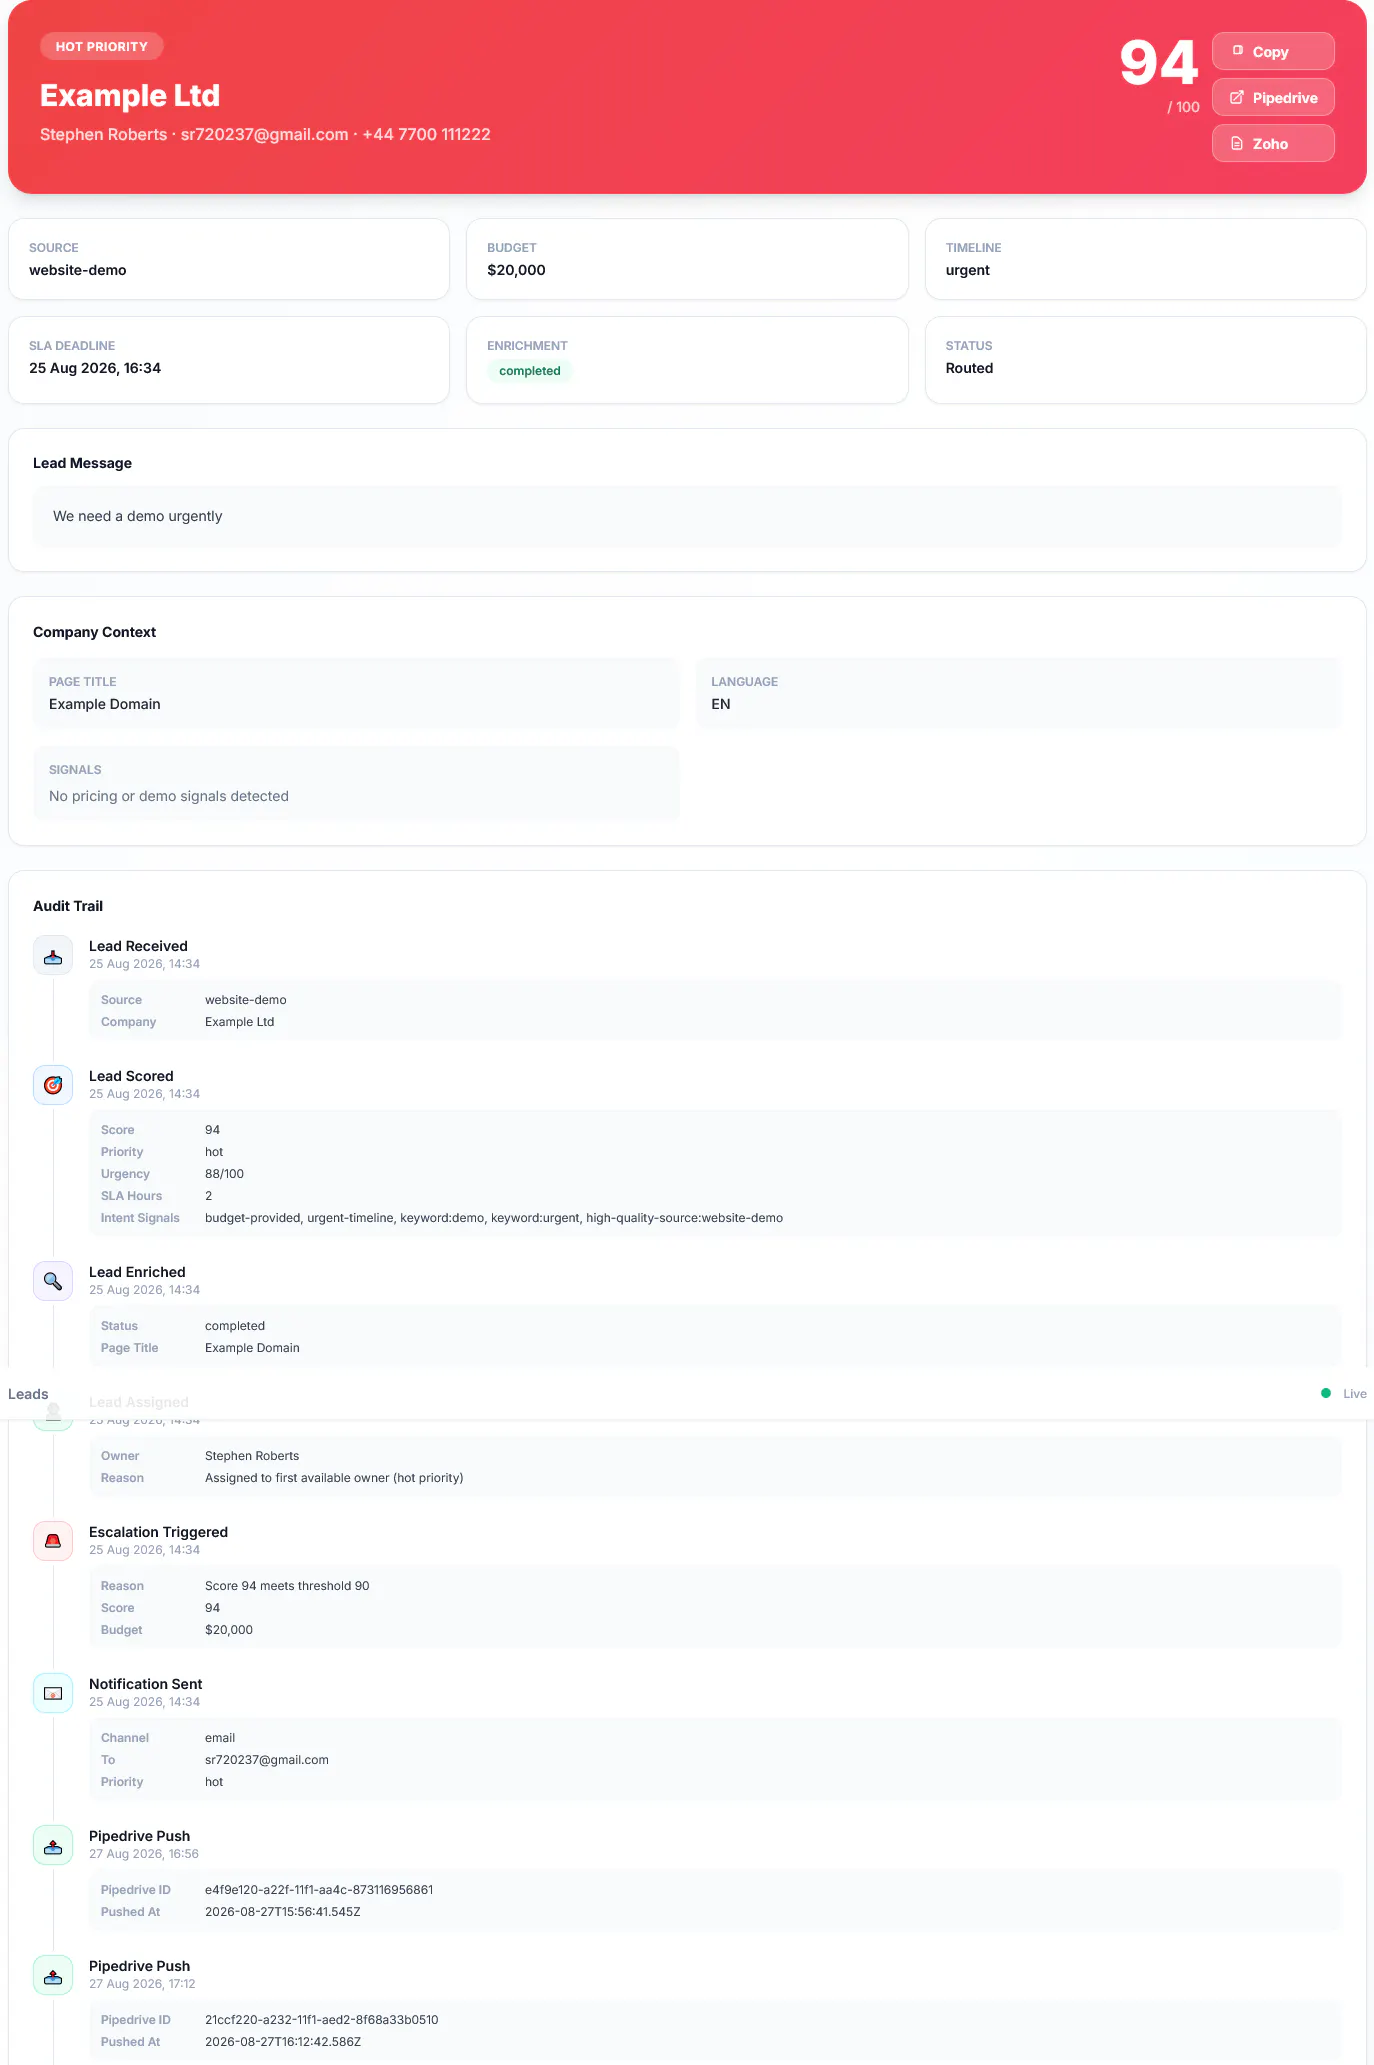Click the Notification Sent envelope icon
Image resolution: width=1374 pixels, height=2065 pixels.
[53, 1693]
